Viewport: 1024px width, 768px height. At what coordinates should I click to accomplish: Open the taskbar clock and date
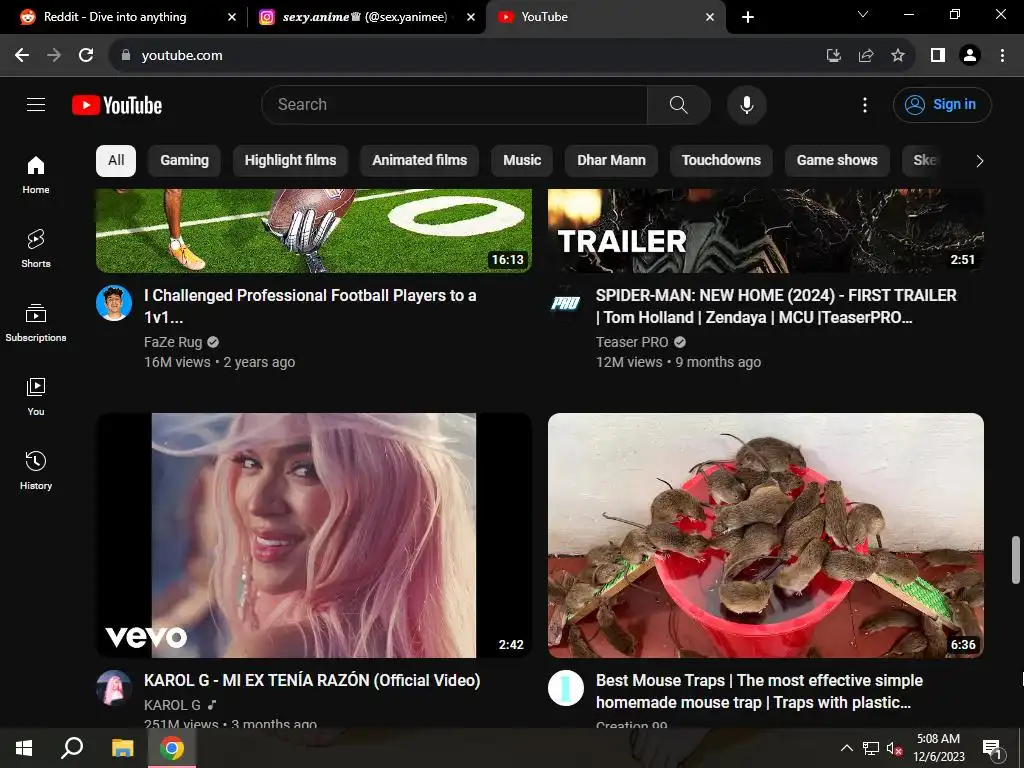[938, 748]
